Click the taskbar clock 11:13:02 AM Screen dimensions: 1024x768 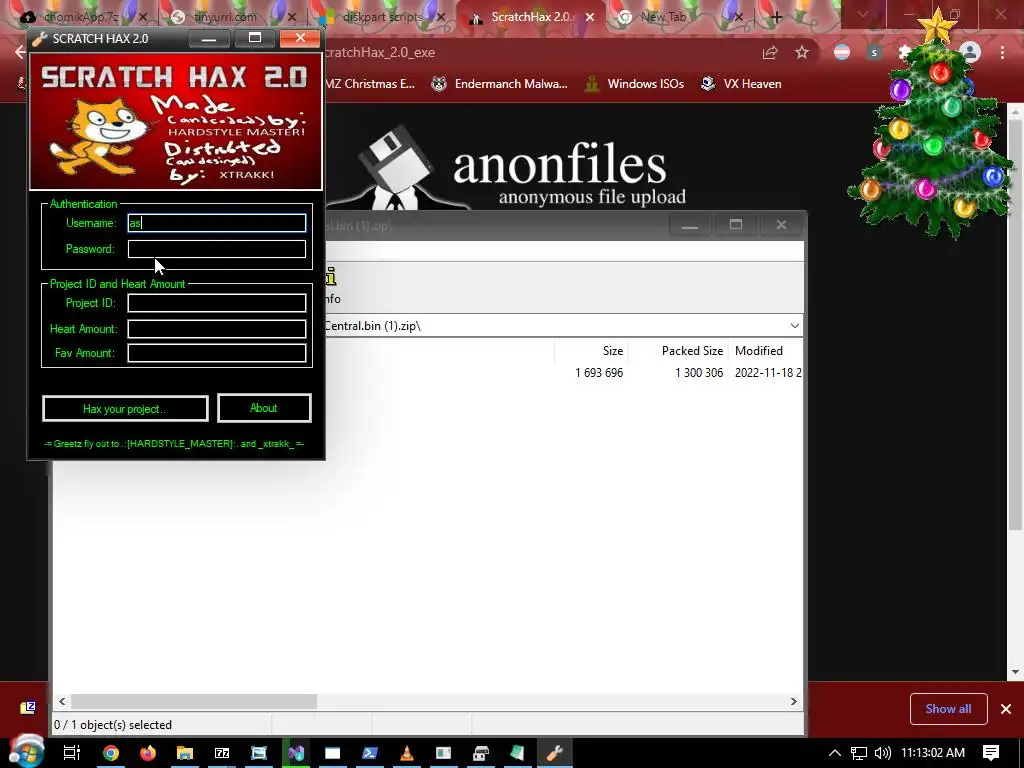[933, 753]
